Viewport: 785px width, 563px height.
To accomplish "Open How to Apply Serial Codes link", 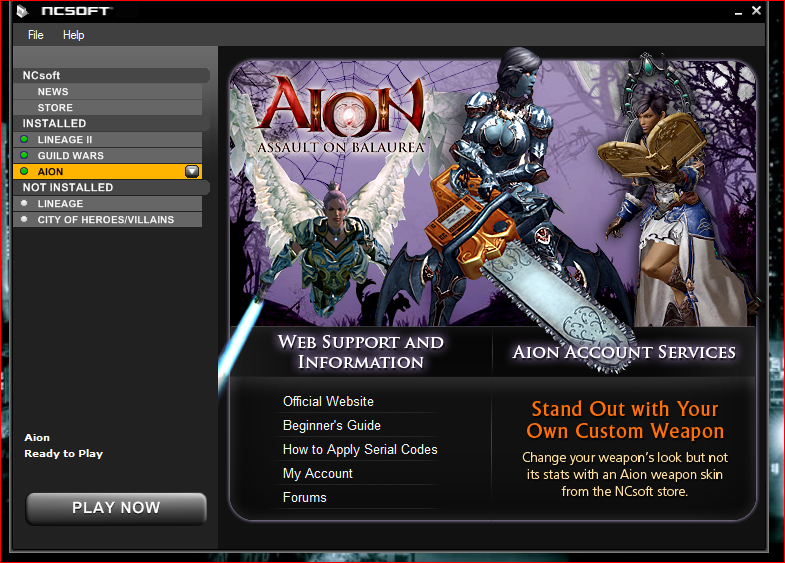I will [360, 449].
